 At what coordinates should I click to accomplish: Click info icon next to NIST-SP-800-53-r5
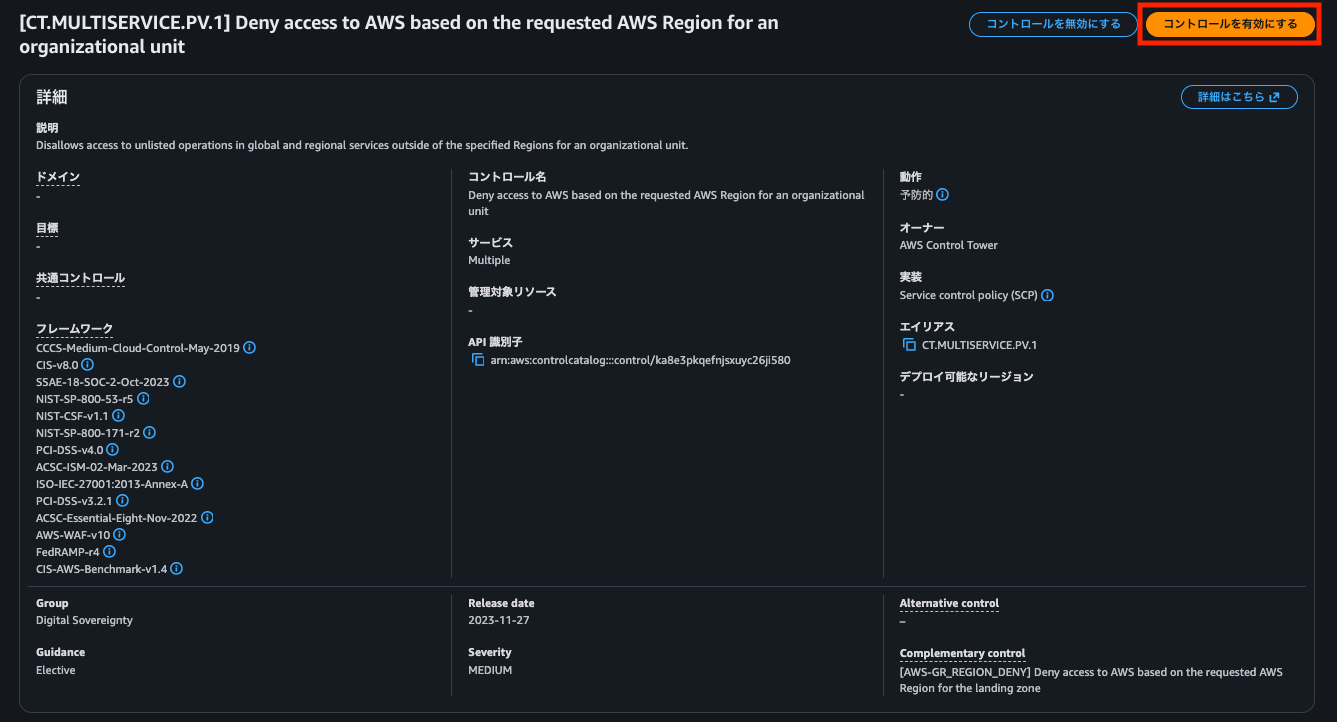pos(143,399)
